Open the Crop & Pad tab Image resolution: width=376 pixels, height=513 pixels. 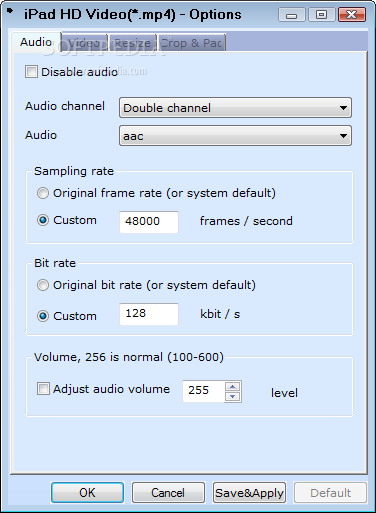pos(192,43)
